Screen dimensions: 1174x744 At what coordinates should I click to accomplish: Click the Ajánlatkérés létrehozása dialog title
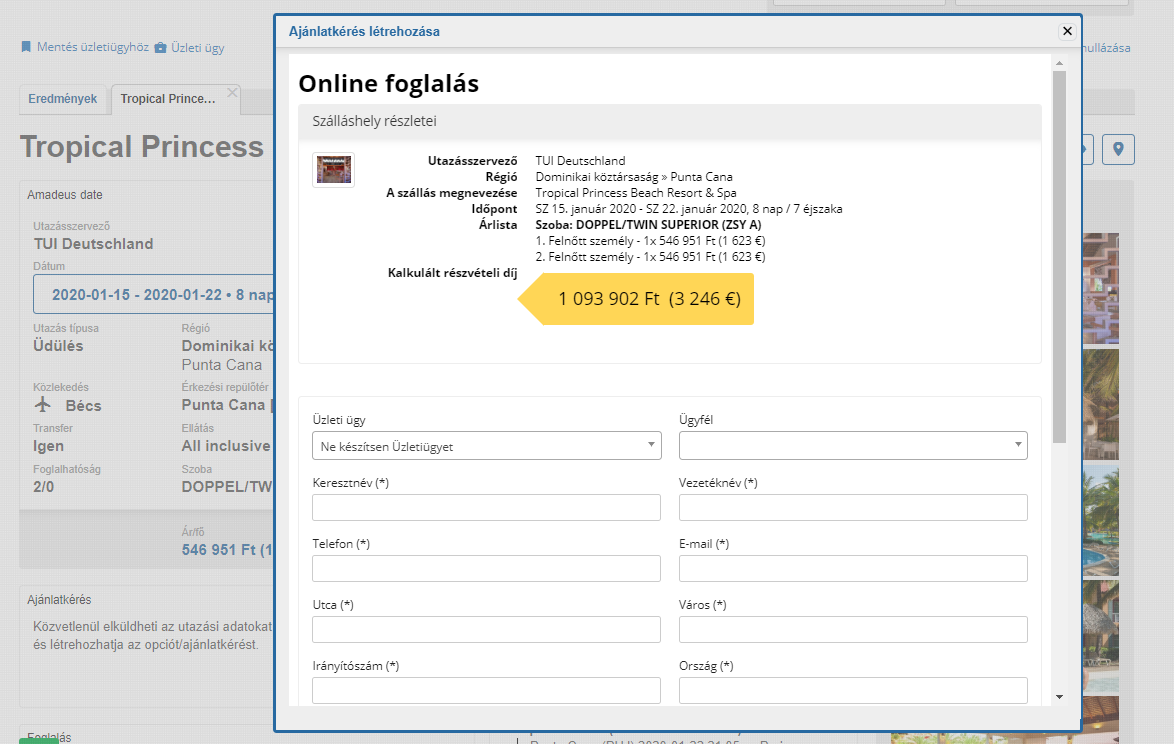click(364, 31)
